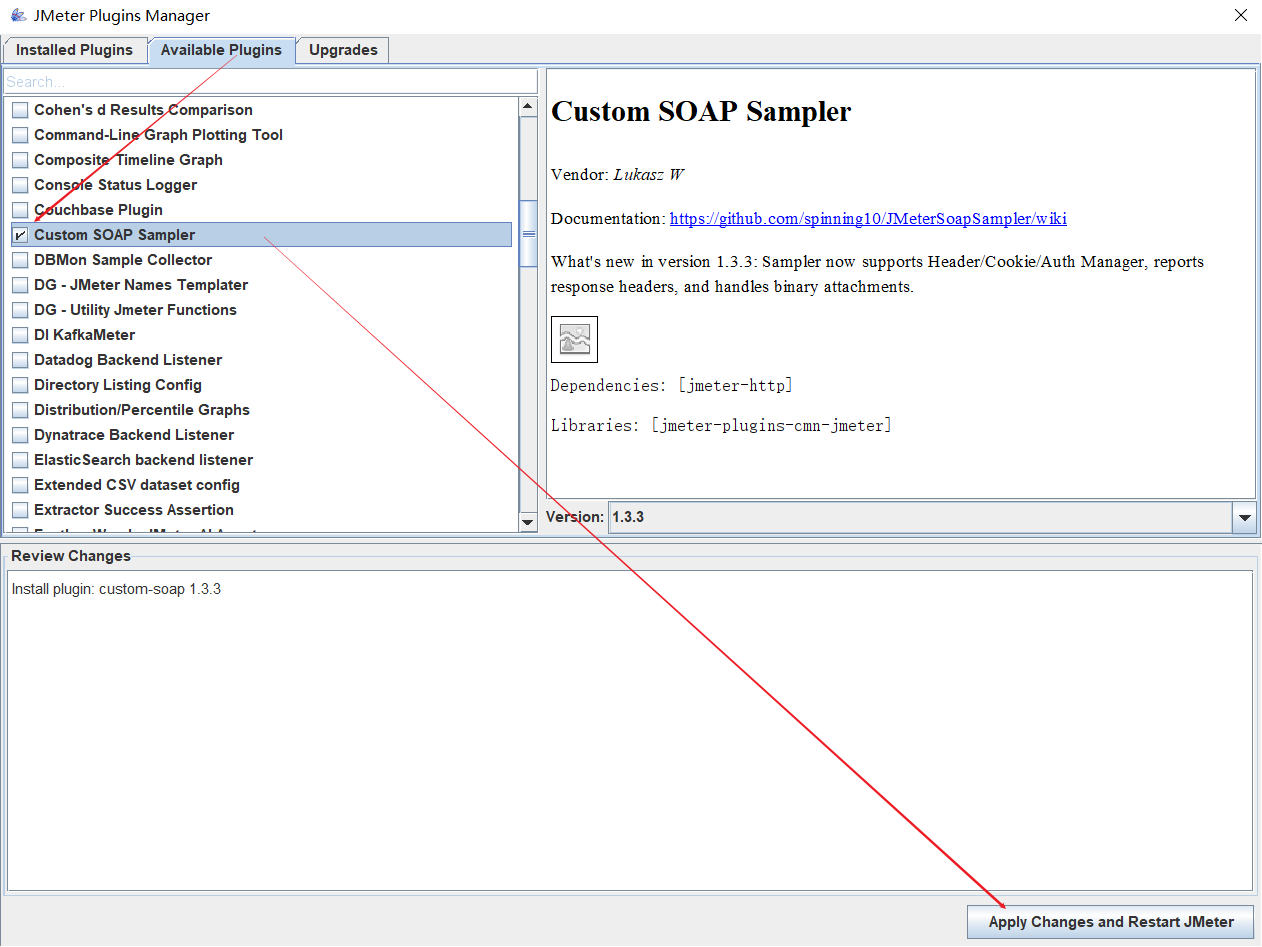Select Extractor Success Assertion entry
This screenshot has width=1262, height=947.
(134, 510)
